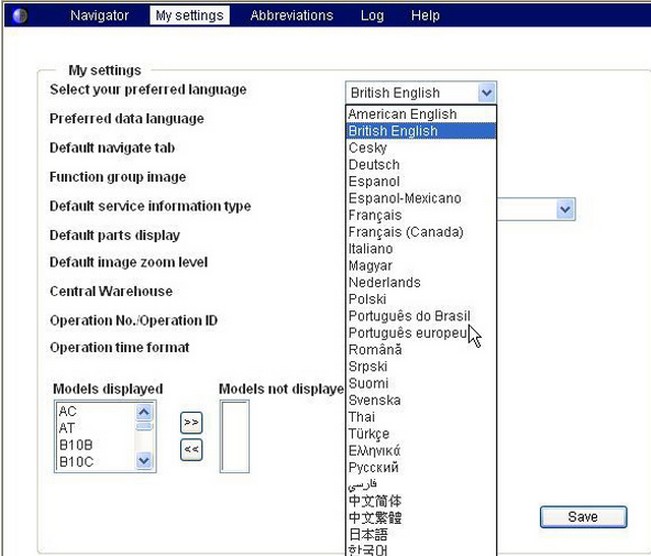
Task: Move selected model to not displayed (>>)
Action: click(191, 422)
